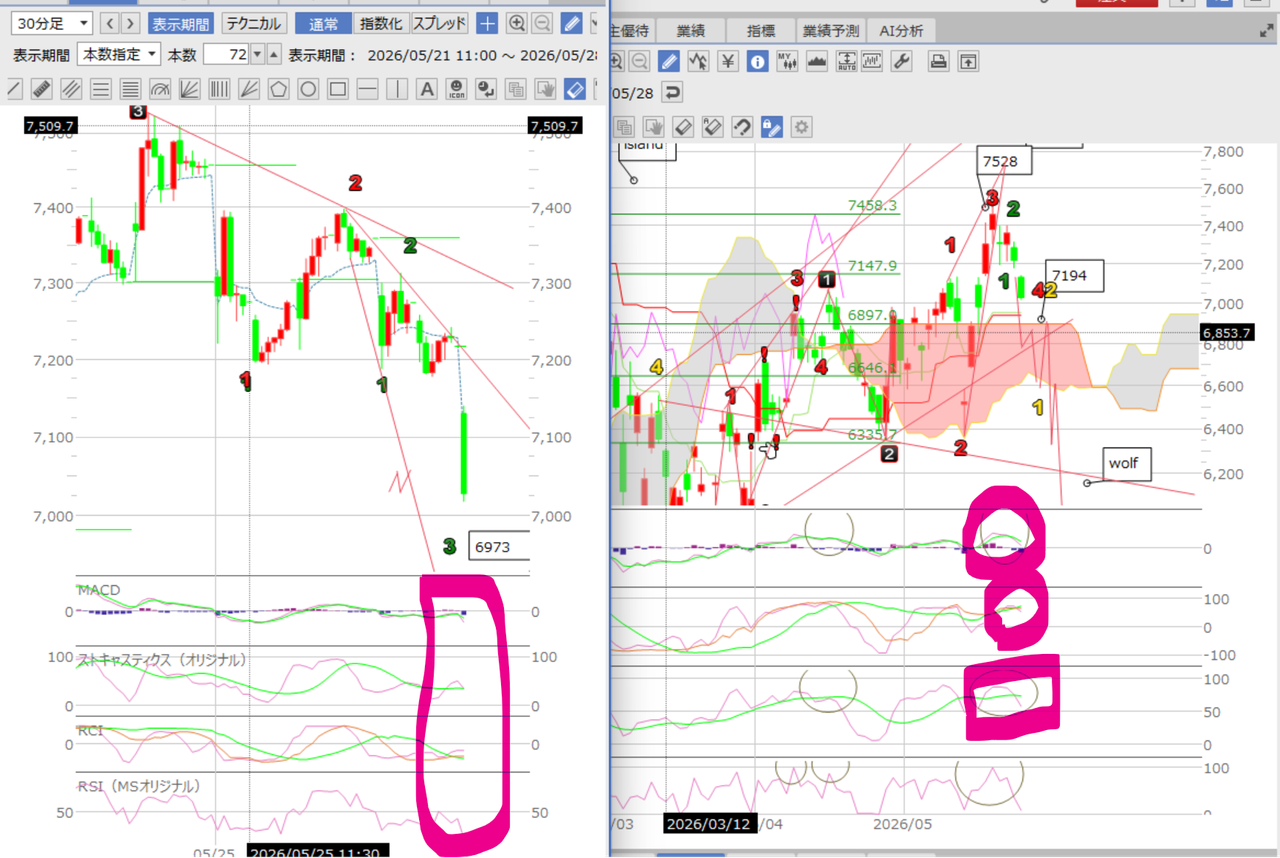Image resolution: width=1280 pixels, height=858 pixels.
Task: Select the 通常 display mode
Action: pyautogui.click(x=323, y=23)
